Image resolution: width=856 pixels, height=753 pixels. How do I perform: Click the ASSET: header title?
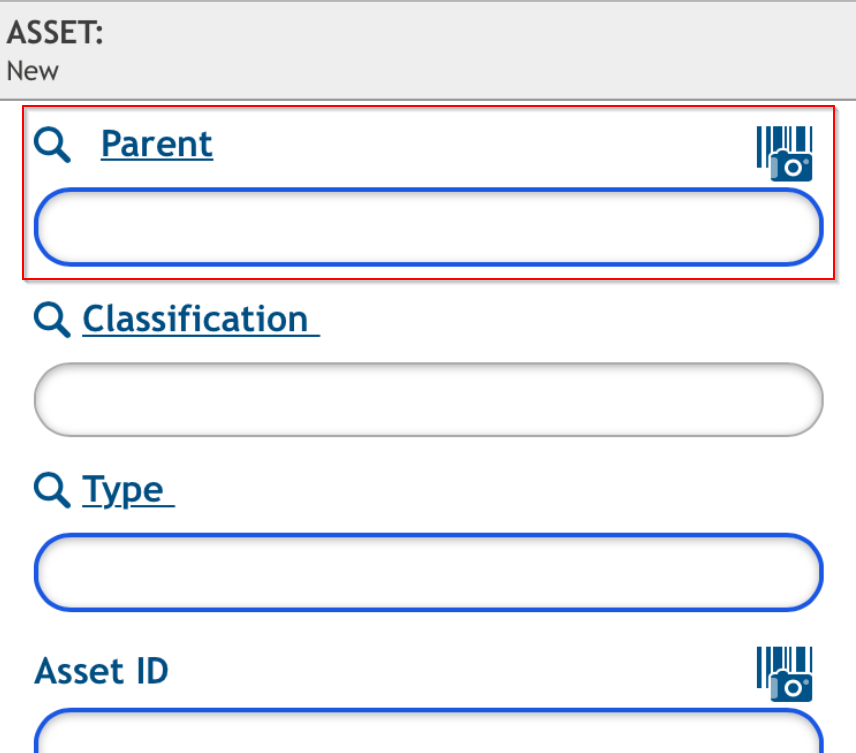(55, 33)
